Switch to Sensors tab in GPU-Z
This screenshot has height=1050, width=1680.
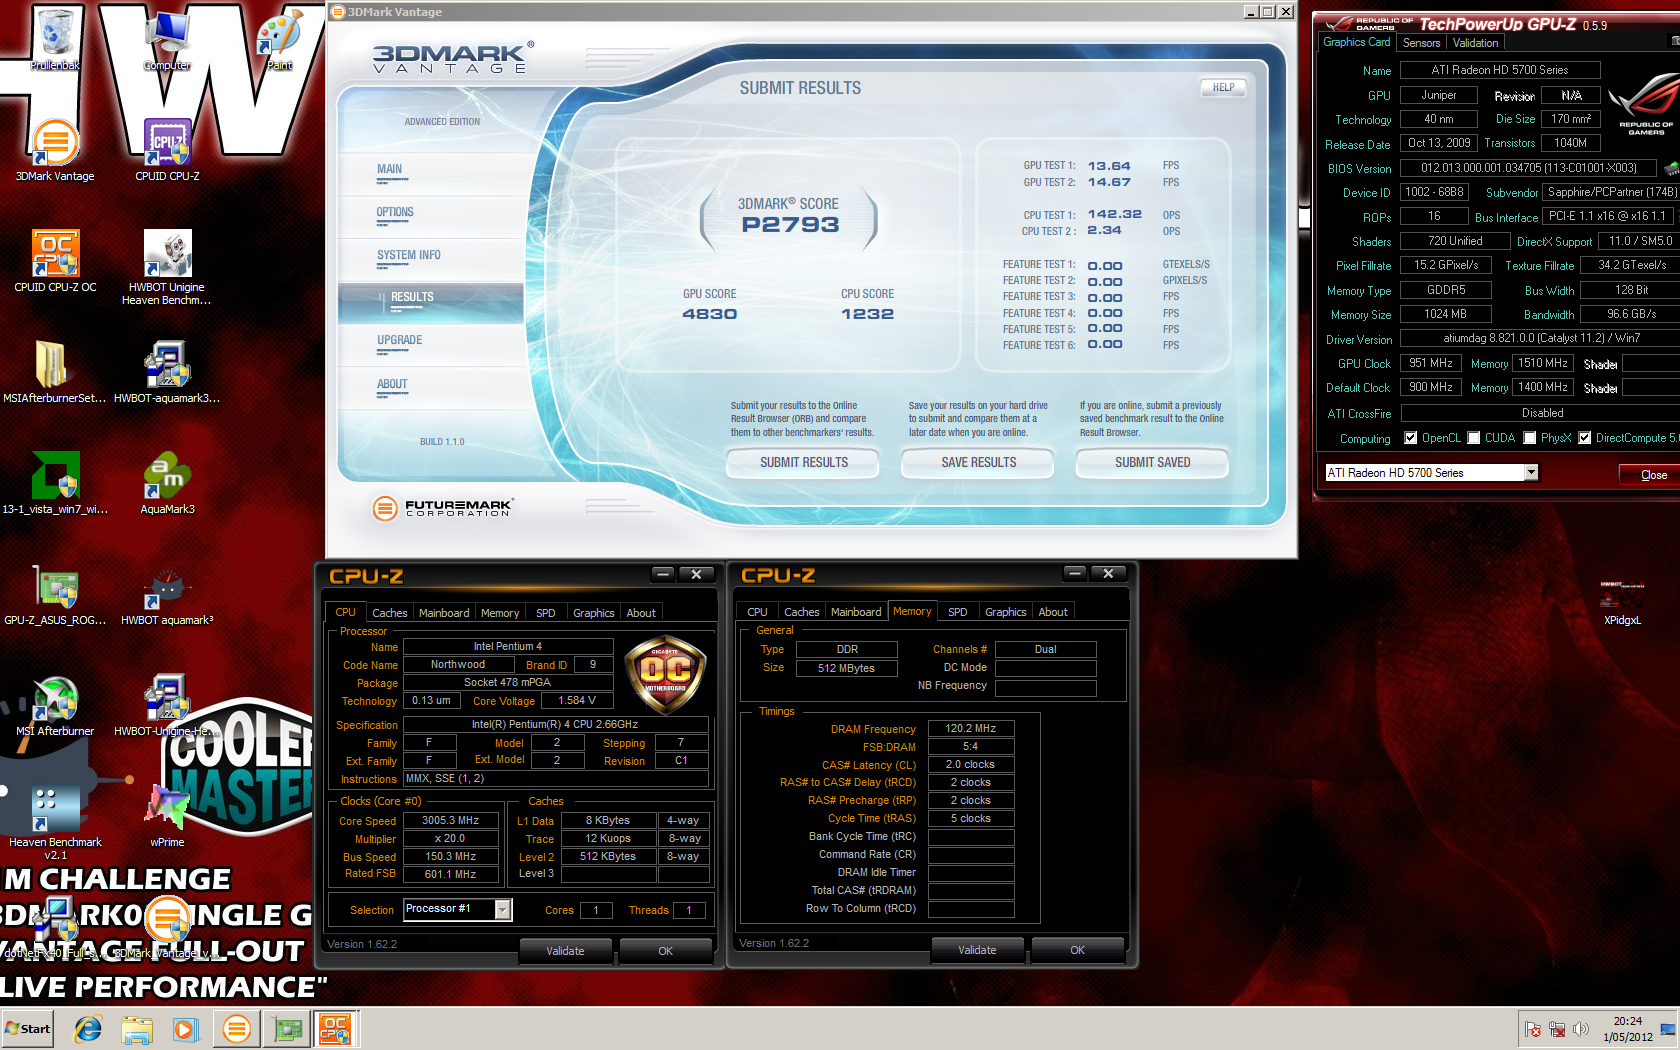pyautogui.click(x=1421, y=43)
